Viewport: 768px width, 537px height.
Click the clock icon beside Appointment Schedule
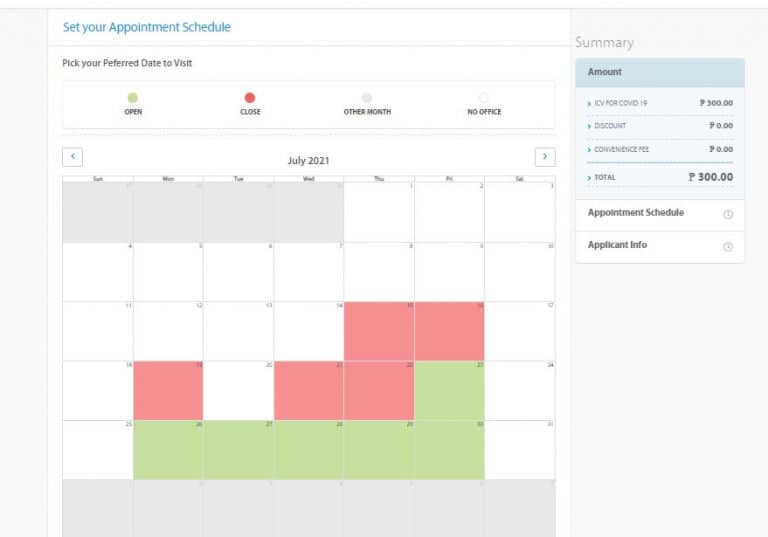[727, 214]
